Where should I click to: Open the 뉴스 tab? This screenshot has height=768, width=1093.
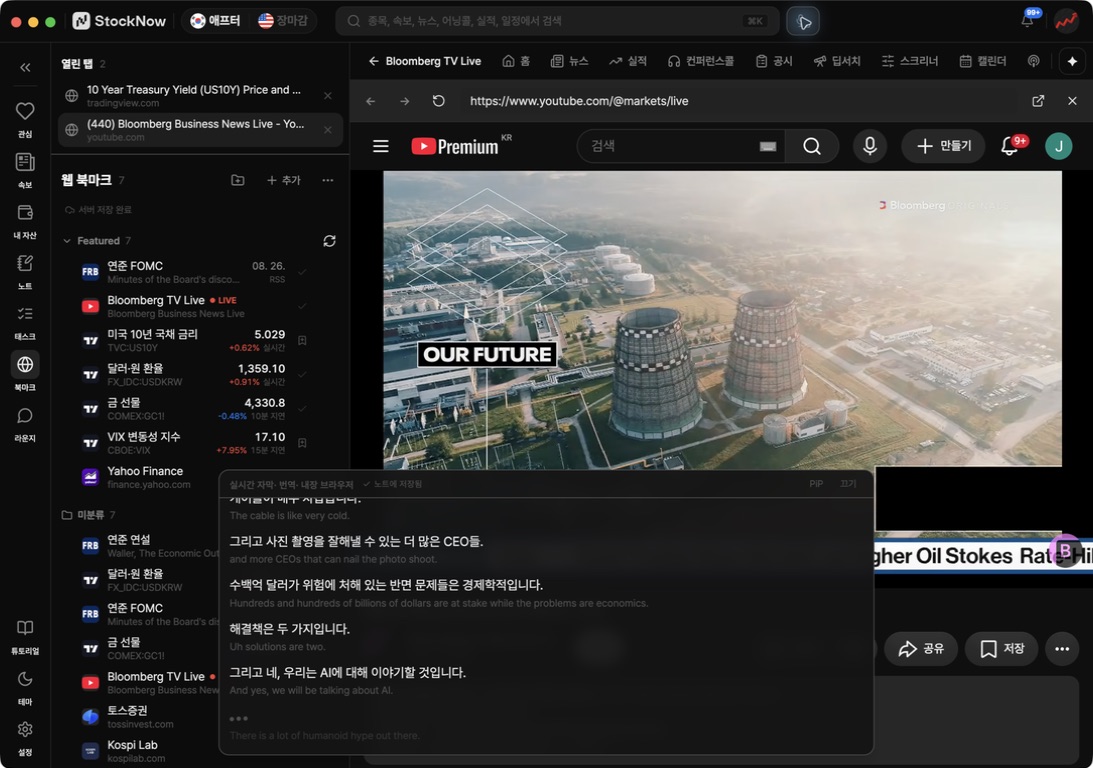click(x=570, y=61)
